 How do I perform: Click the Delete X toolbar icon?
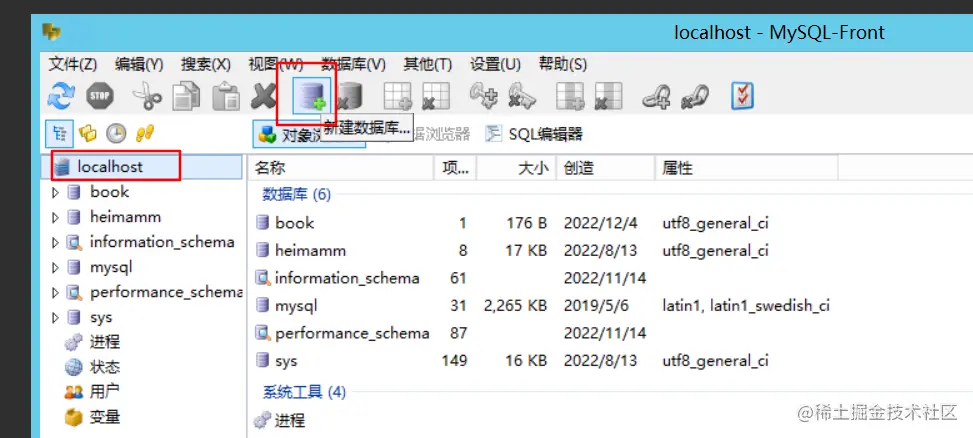(263, 96)
